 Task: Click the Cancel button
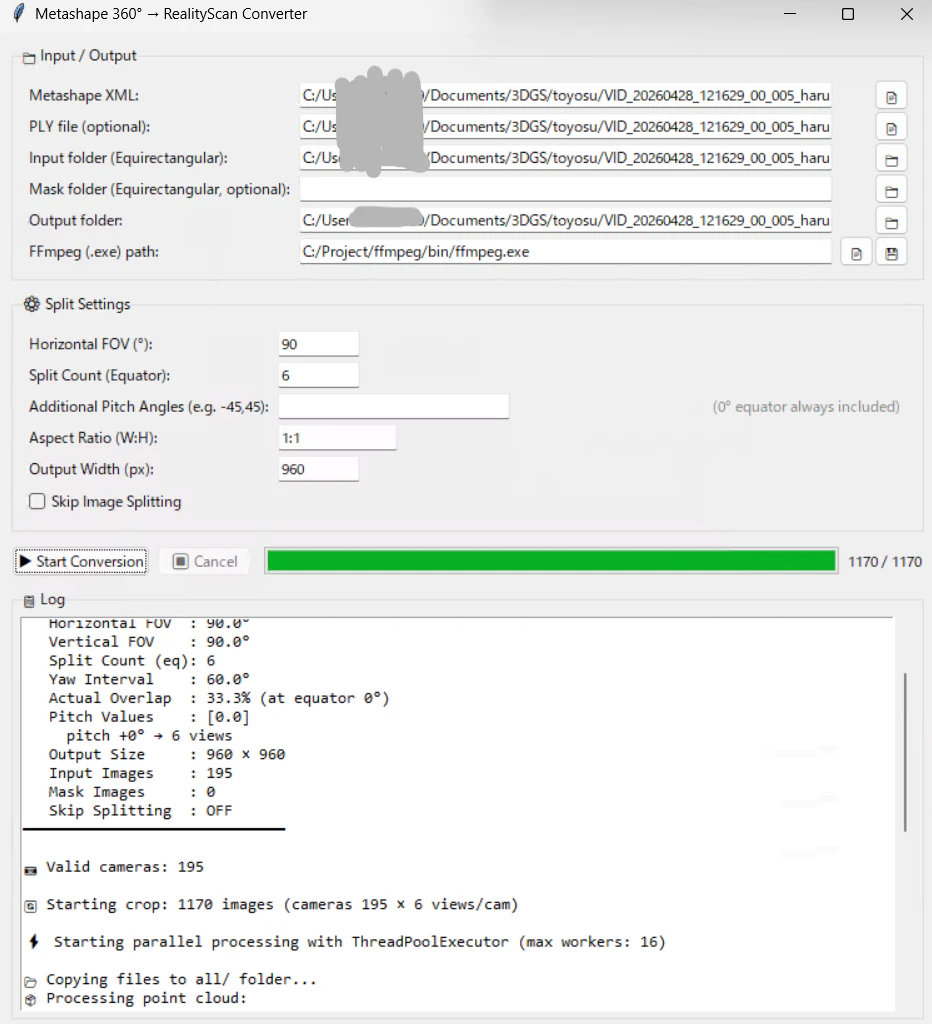pos(205,561)
